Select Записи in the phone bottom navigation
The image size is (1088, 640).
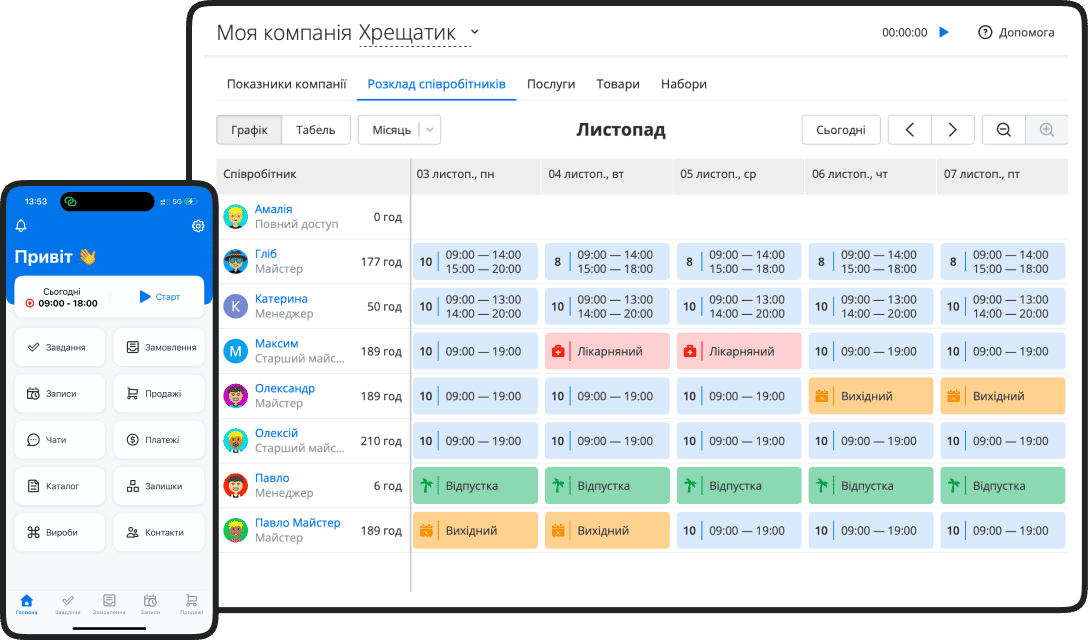[149, 604]
